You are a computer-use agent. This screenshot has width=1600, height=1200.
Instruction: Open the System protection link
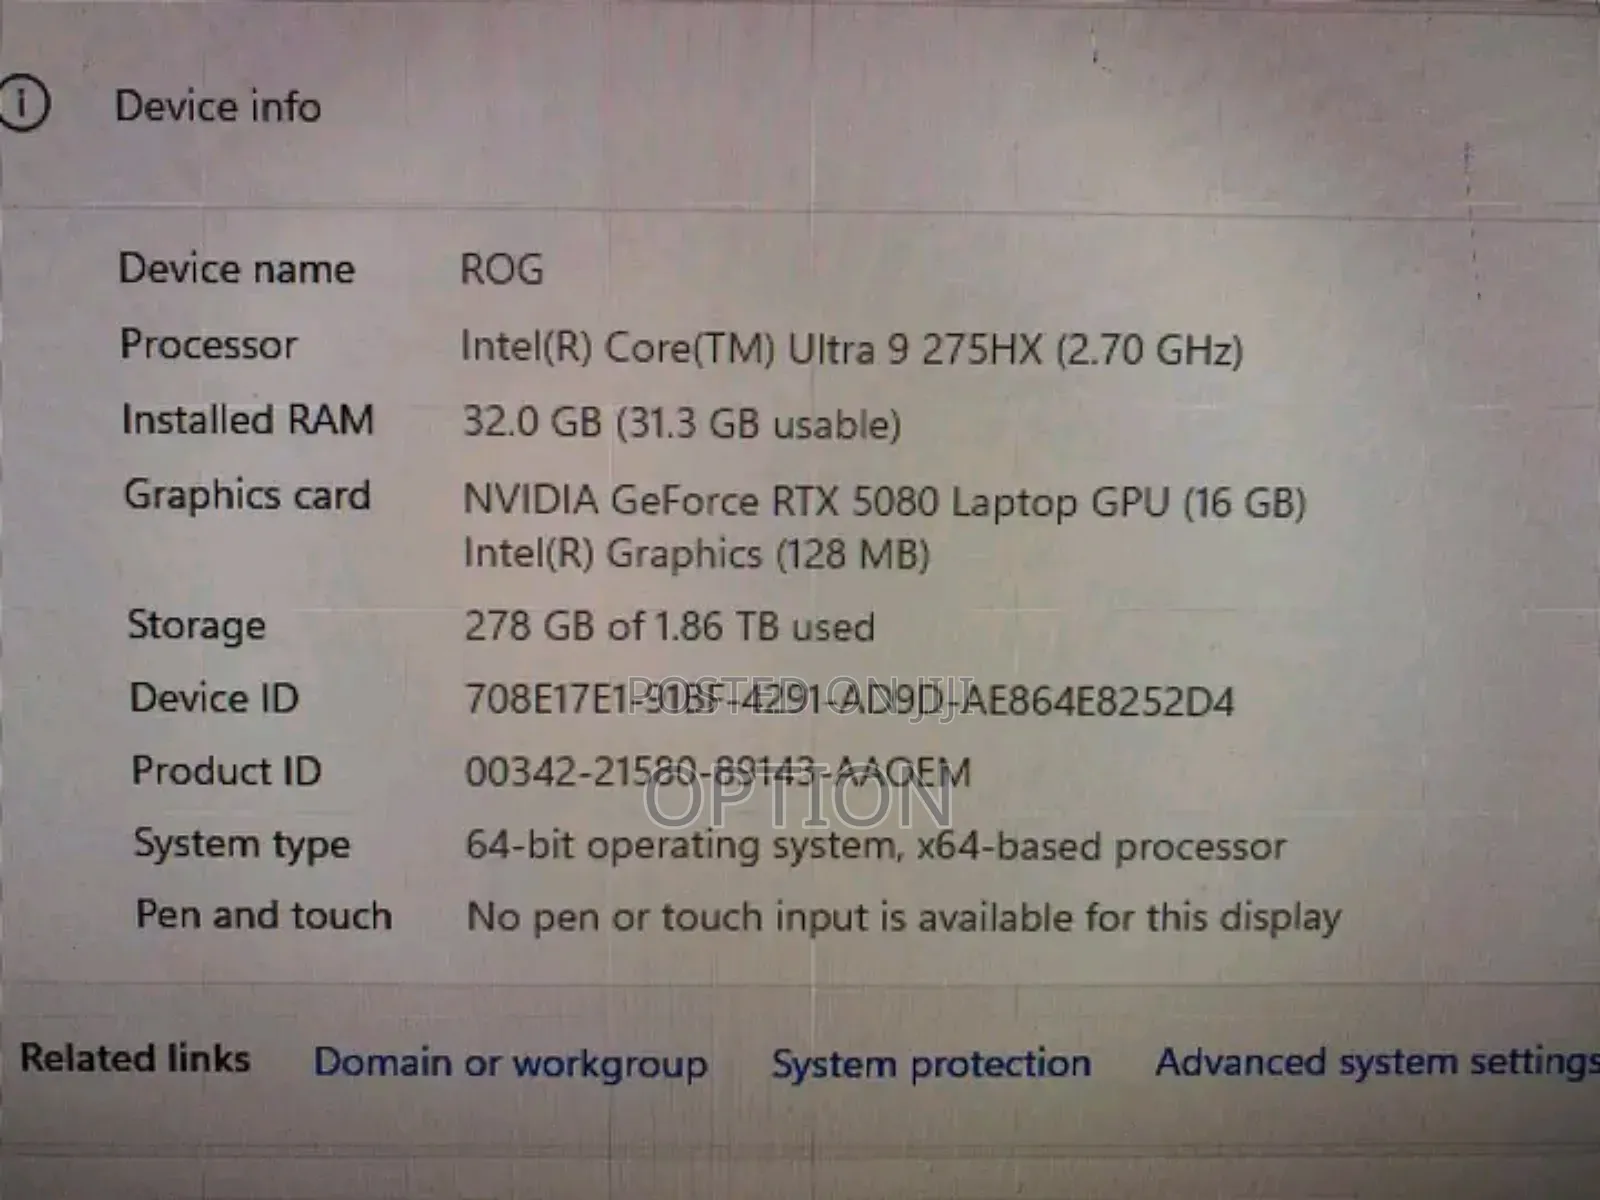tap(931, 1063)
